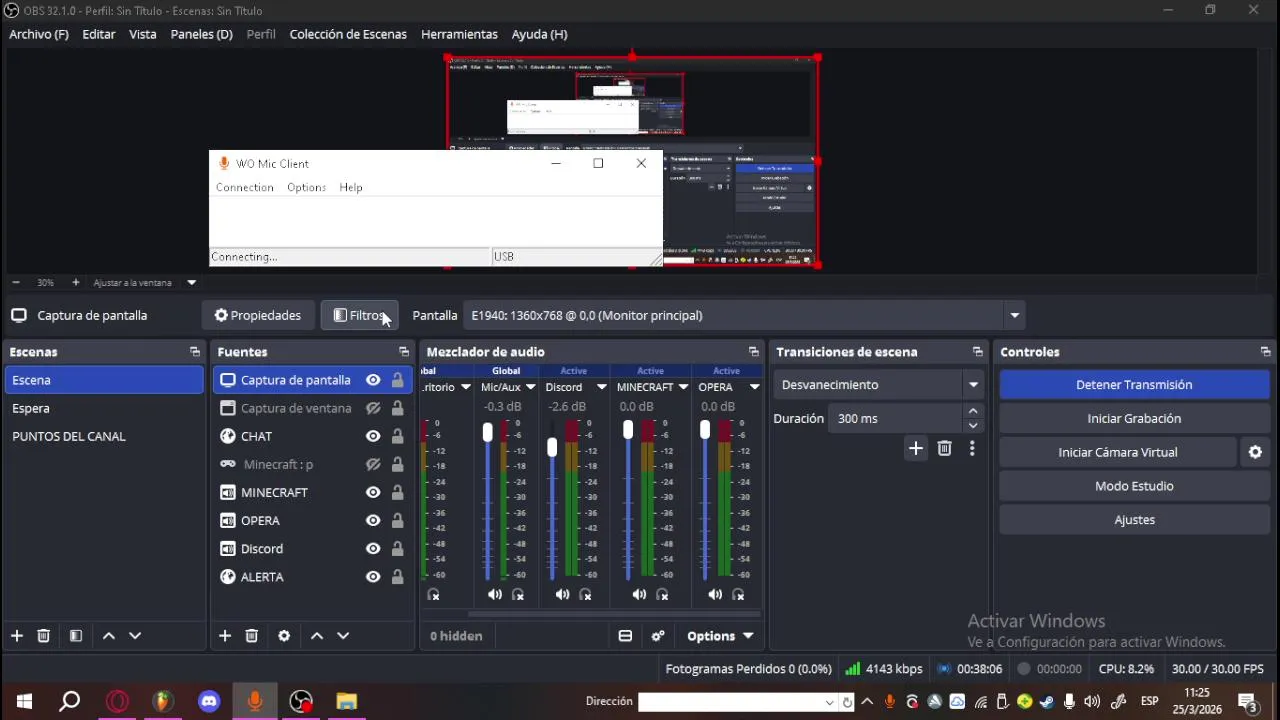Unlock the ALERTA source
The width and height of the screenshot is (1280, 720).
click(x=397, y=577)
